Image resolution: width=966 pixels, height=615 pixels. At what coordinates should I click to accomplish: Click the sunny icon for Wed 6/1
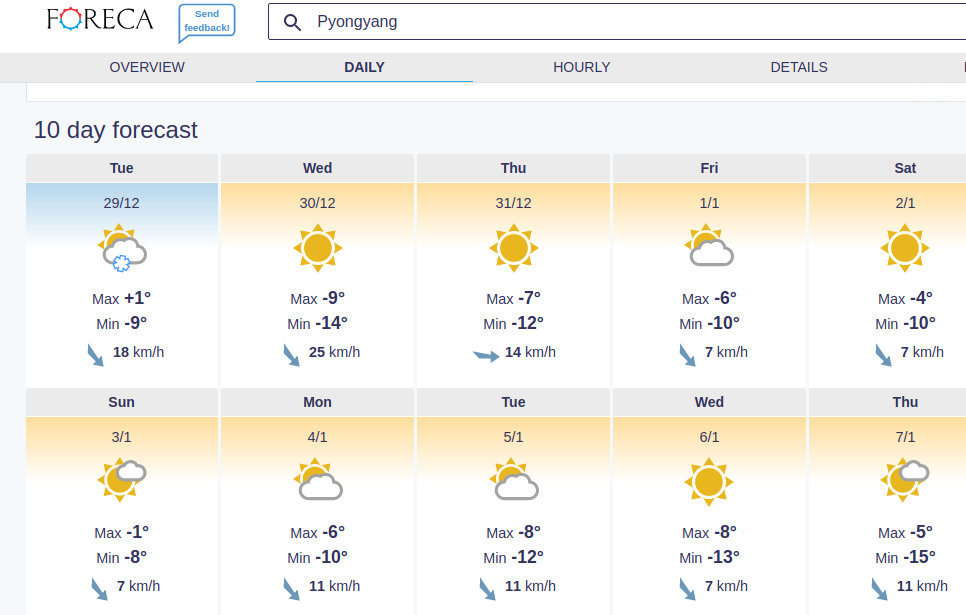click(709, 482)
